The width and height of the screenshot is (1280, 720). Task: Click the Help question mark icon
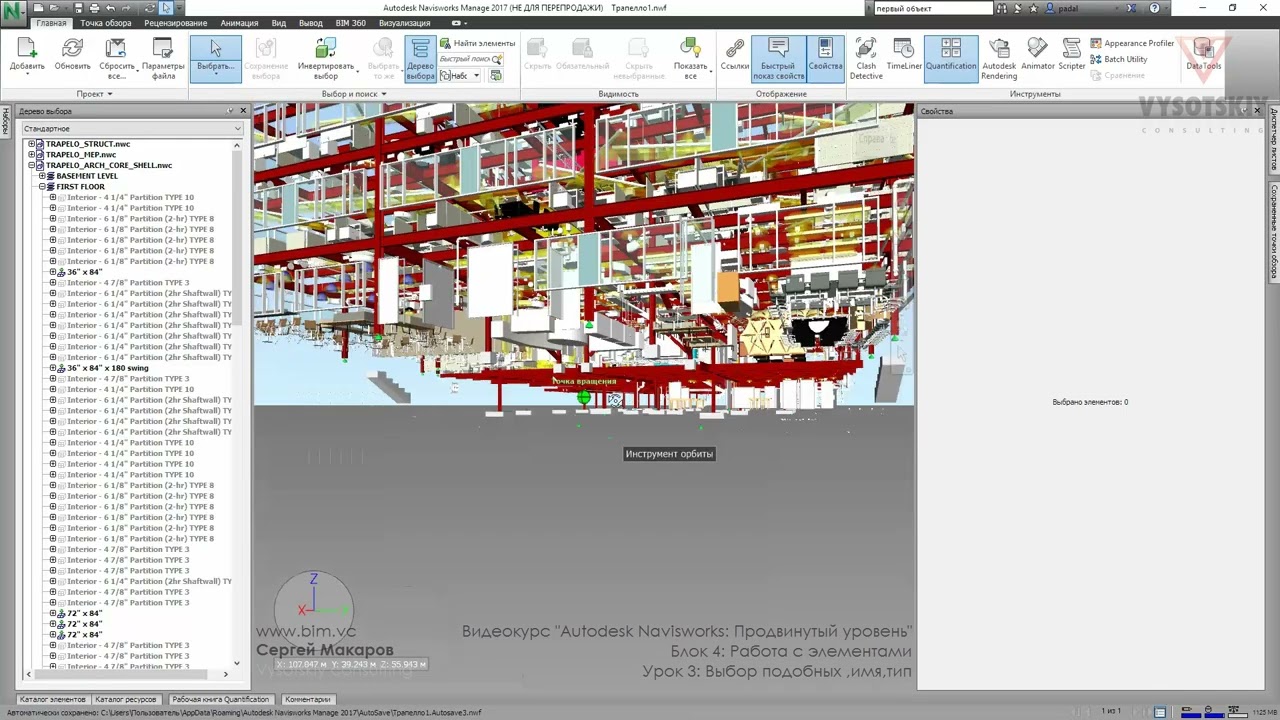[1155, 8]
